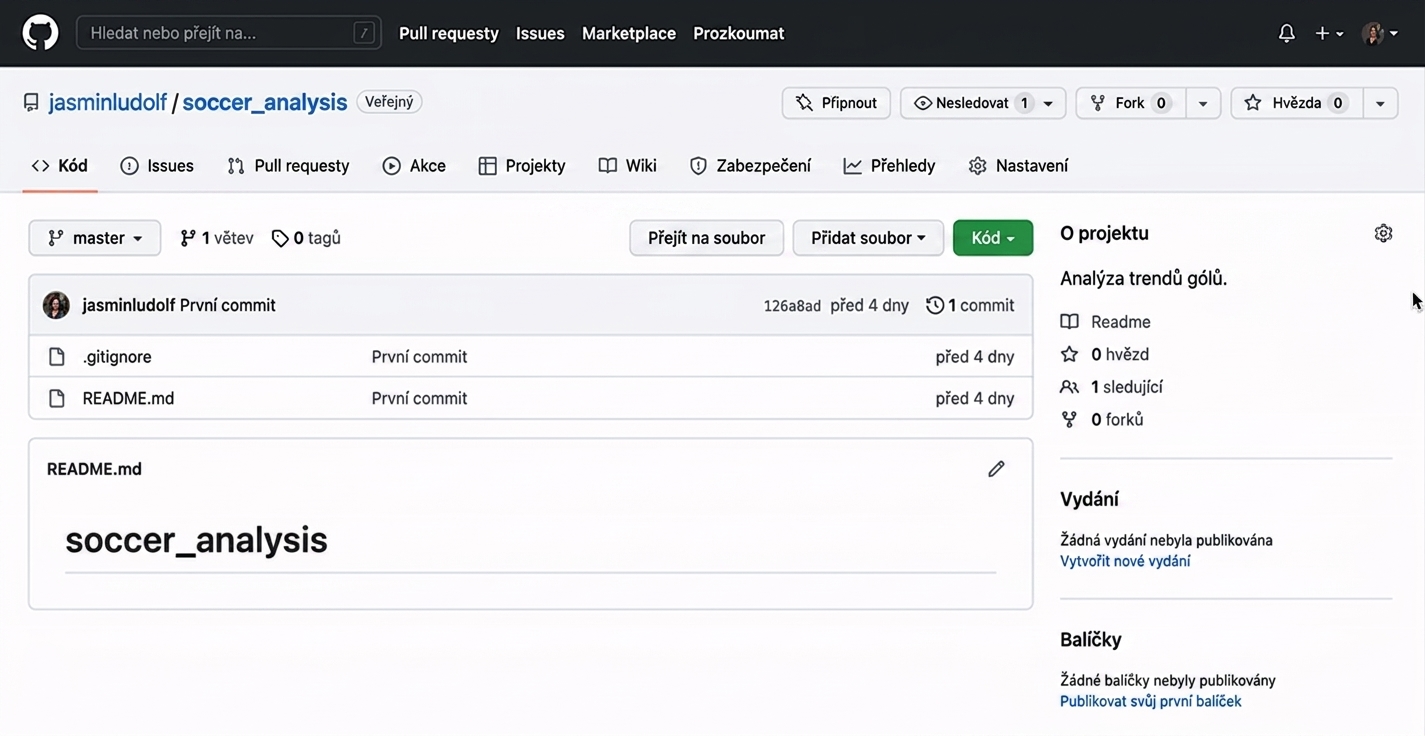Open the Nastavení tab
The image size is (1425, 736).
[1019, 166]
